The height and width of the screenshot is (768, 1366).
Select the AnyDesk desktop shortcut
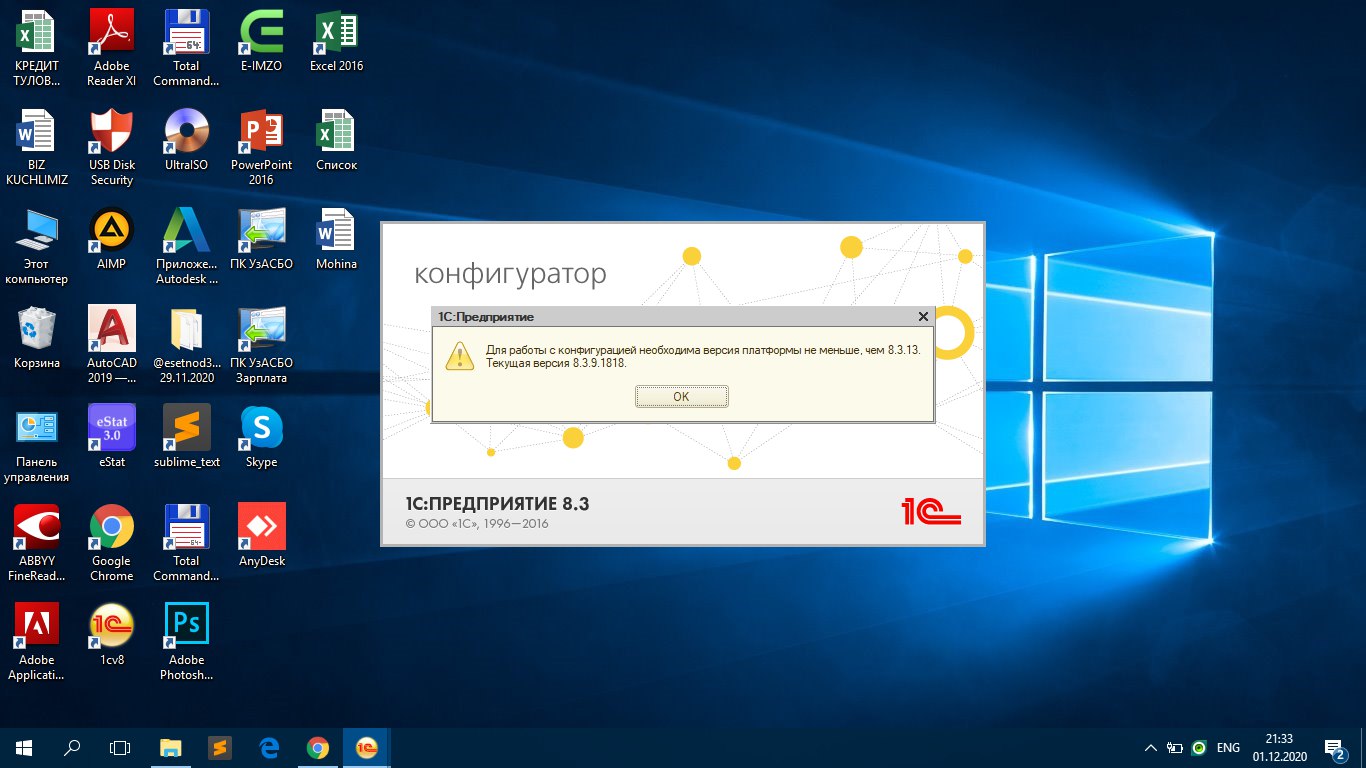coord(261,536)
